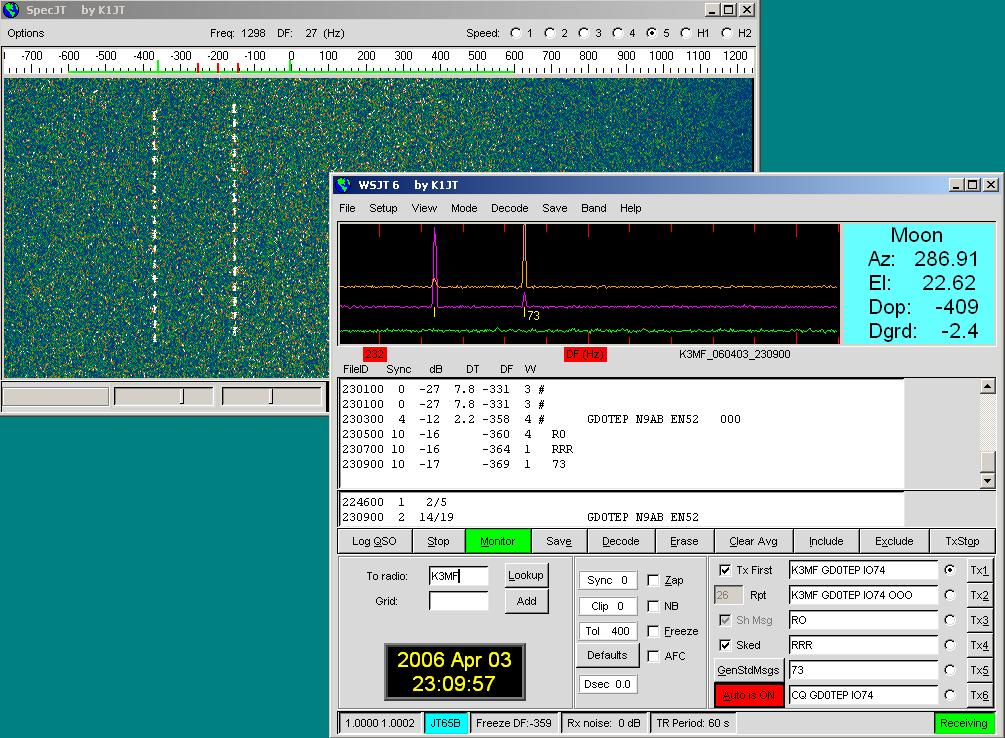Toggle the red Auto is ON button
1005x738 pixels.
pyautogui.click(x=748, y=695)
